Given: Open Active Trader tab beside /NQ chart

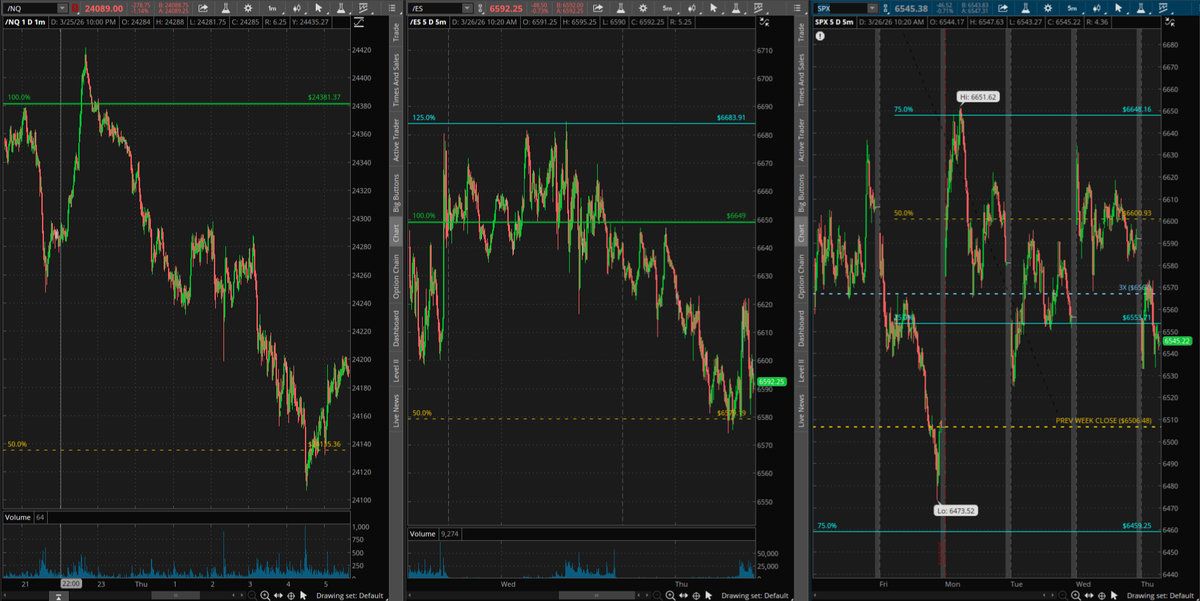Looking at the screenshot, I should (x=396, y=140).
